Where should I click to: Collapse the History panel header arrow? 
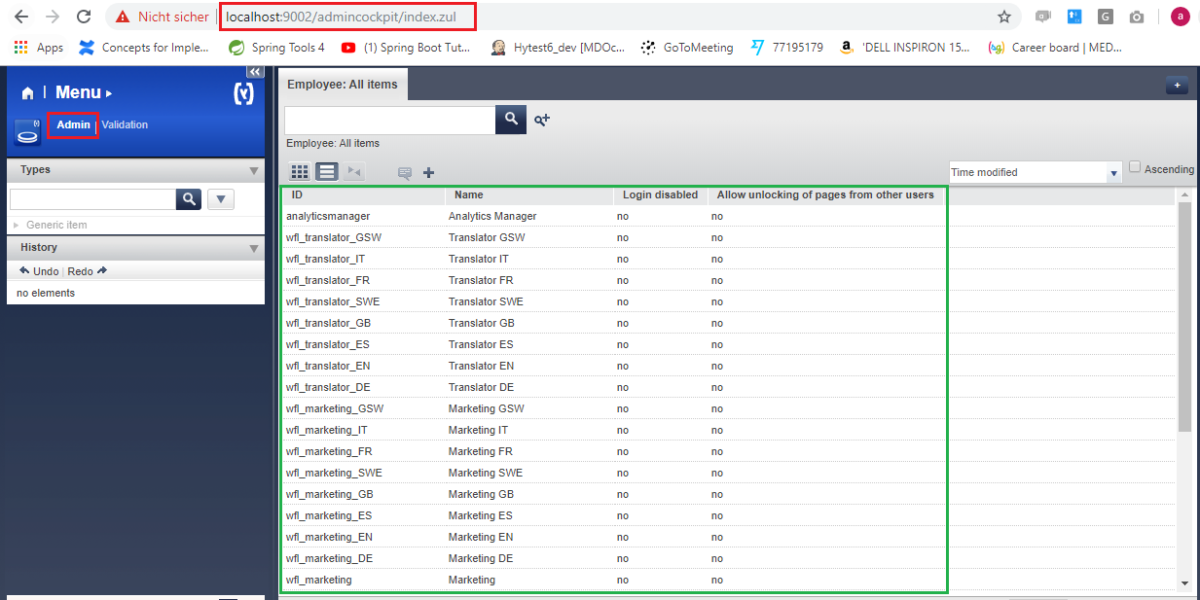coord(254,248)
